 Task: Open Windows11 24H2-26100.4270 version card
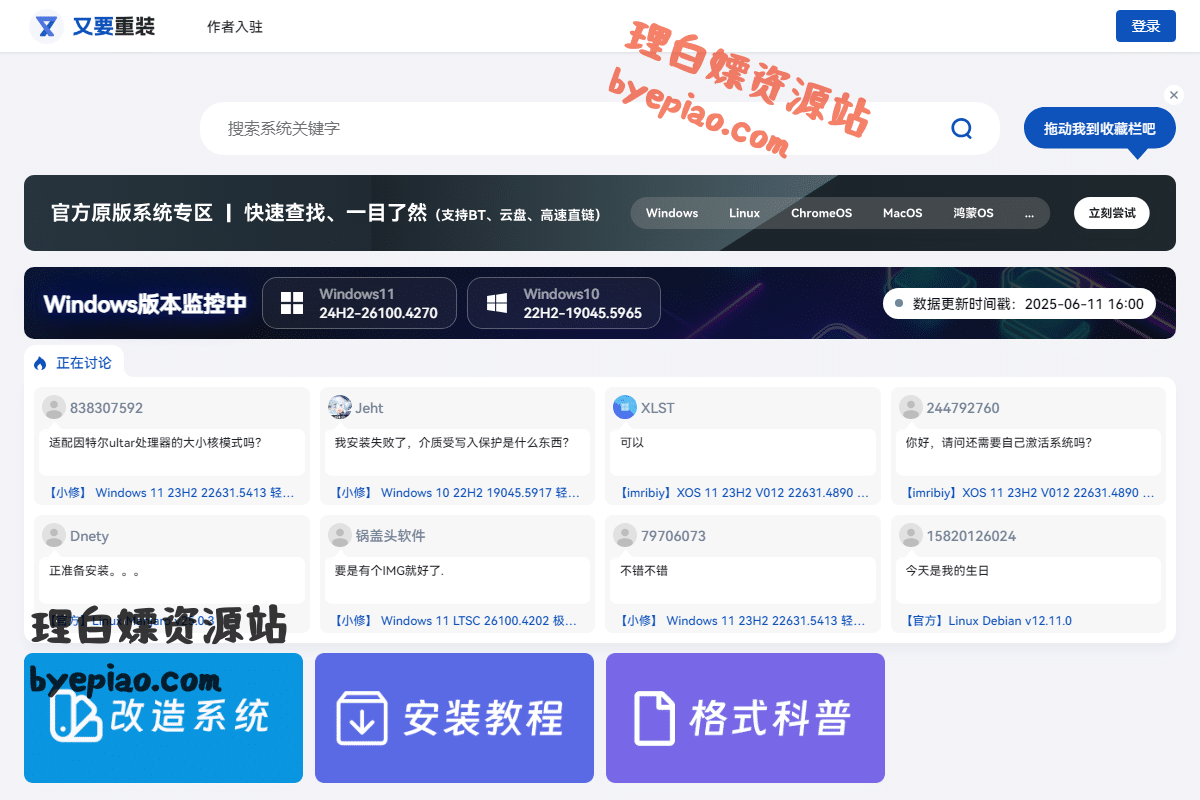pyautogui.click(x=359, y=303)
